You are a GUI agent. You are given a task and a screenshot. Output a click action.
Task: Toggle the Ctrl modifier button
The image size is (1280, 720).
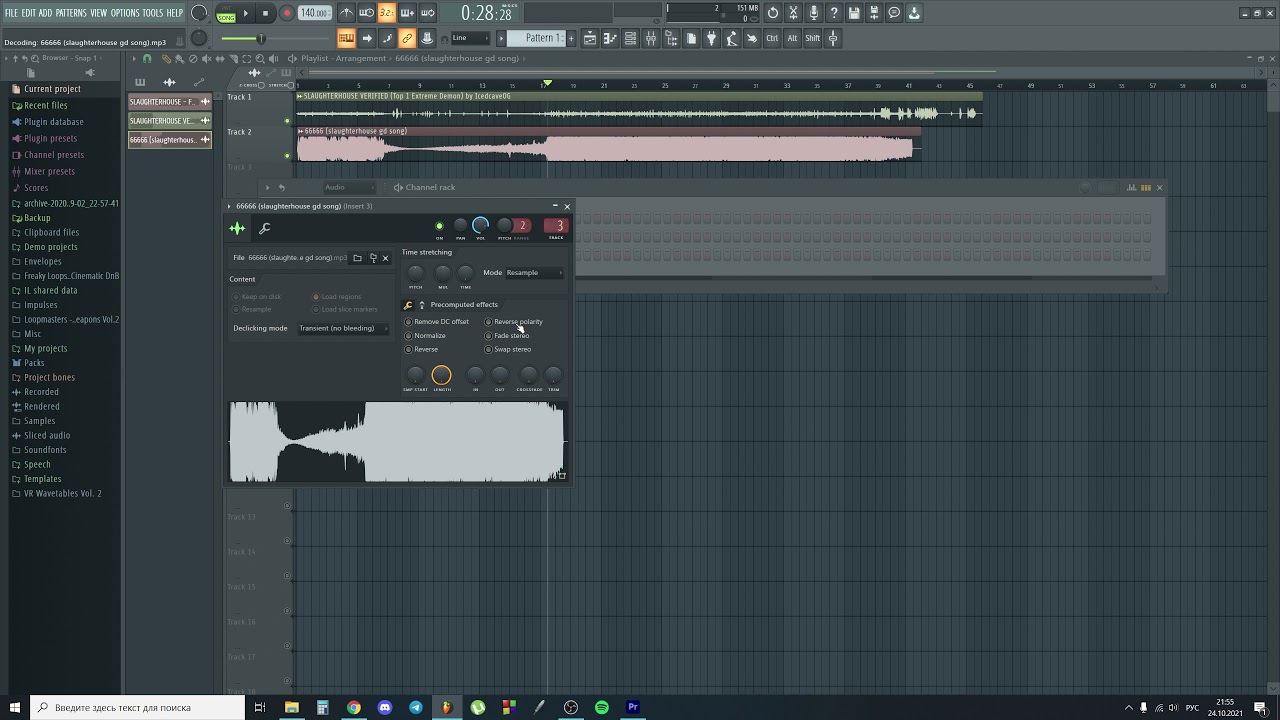pos(772,38)
